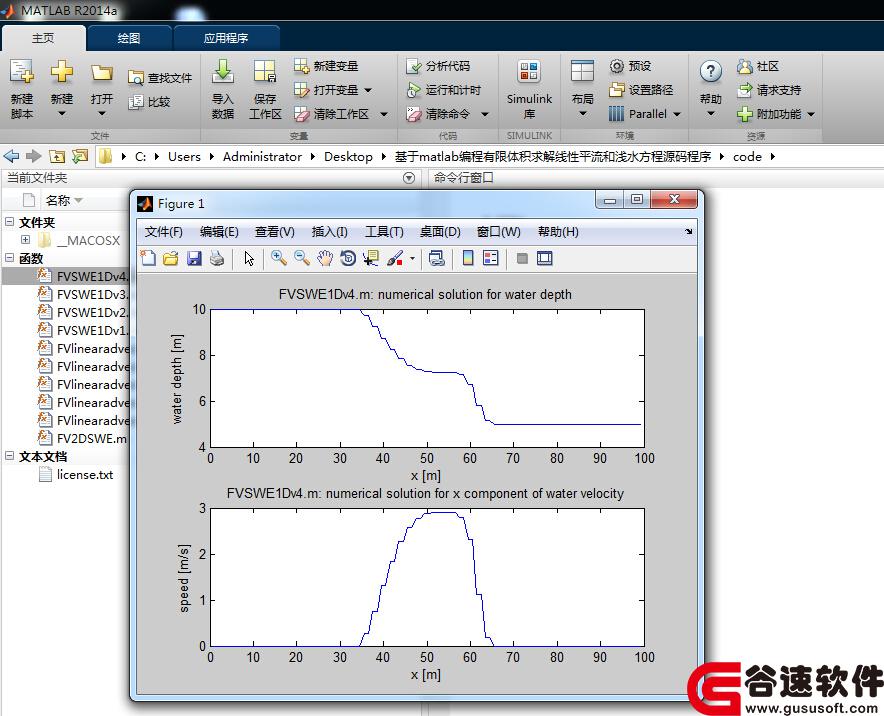
Task: Open the Layout (布局) dropdown arrow
Action: (x=582, y=114)
